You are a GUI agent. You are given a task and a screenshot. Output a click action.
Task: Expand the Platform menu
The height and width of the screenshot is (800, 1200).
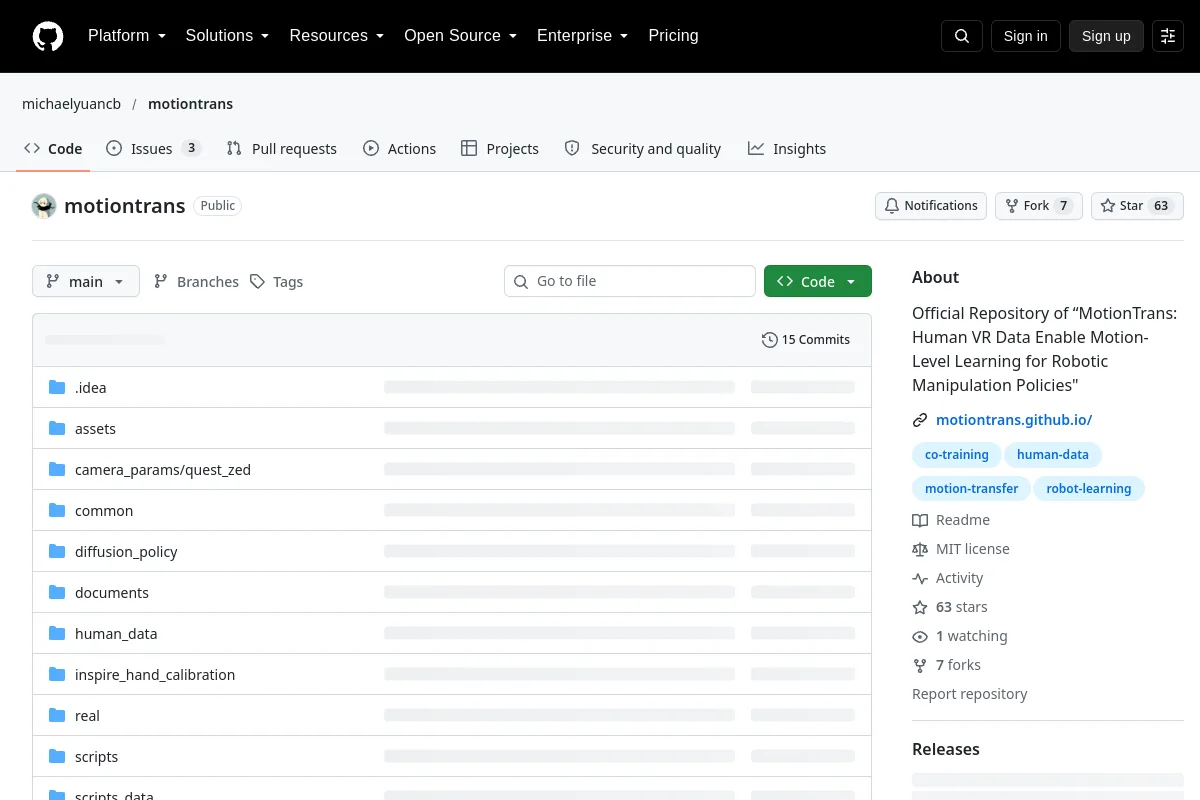(x=126, y=36)
